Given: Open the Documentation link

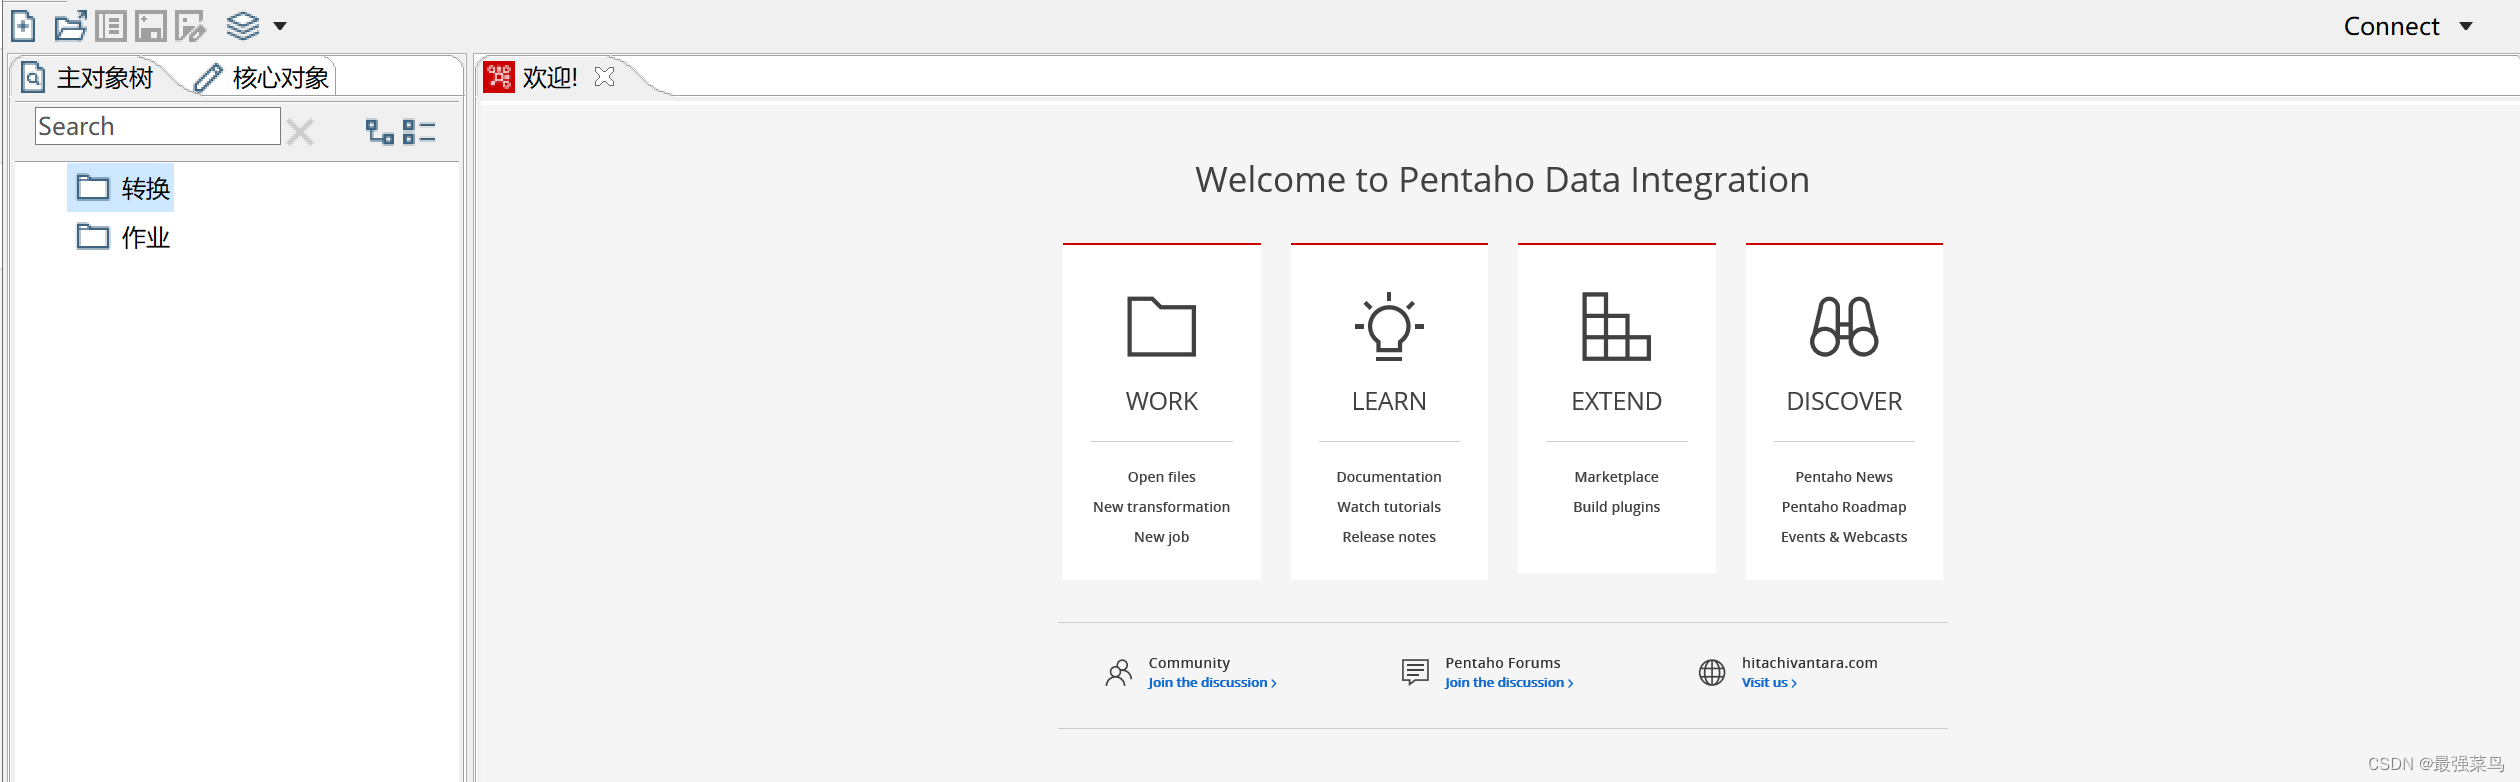Looking at the screenshot, I should [x=1389, y=477].
